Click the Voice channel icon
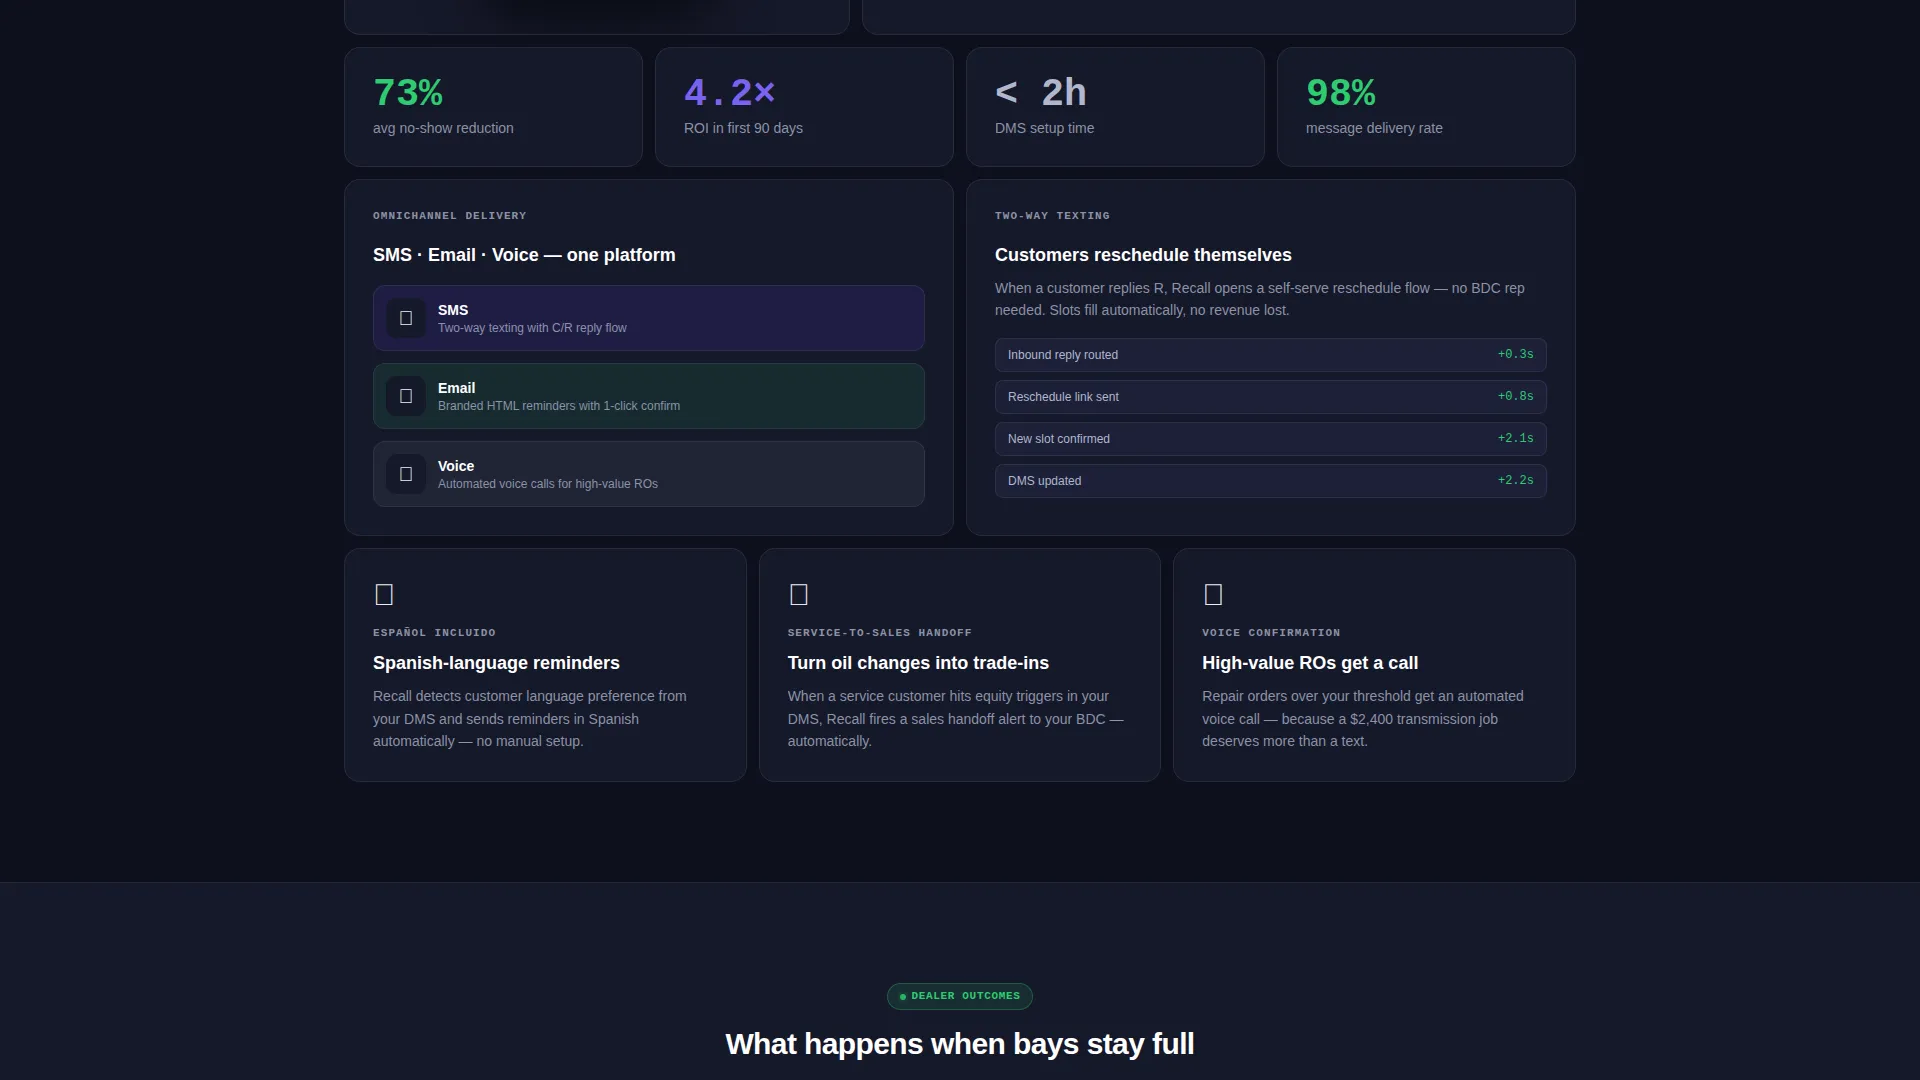The height and width of the screenshot is (1080, 1920). point(406,474)
